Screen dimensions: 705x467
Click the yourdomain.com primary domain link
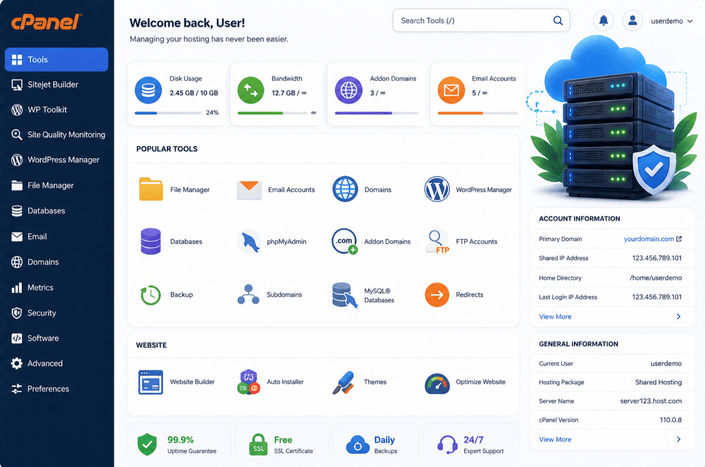click(648, 239)
